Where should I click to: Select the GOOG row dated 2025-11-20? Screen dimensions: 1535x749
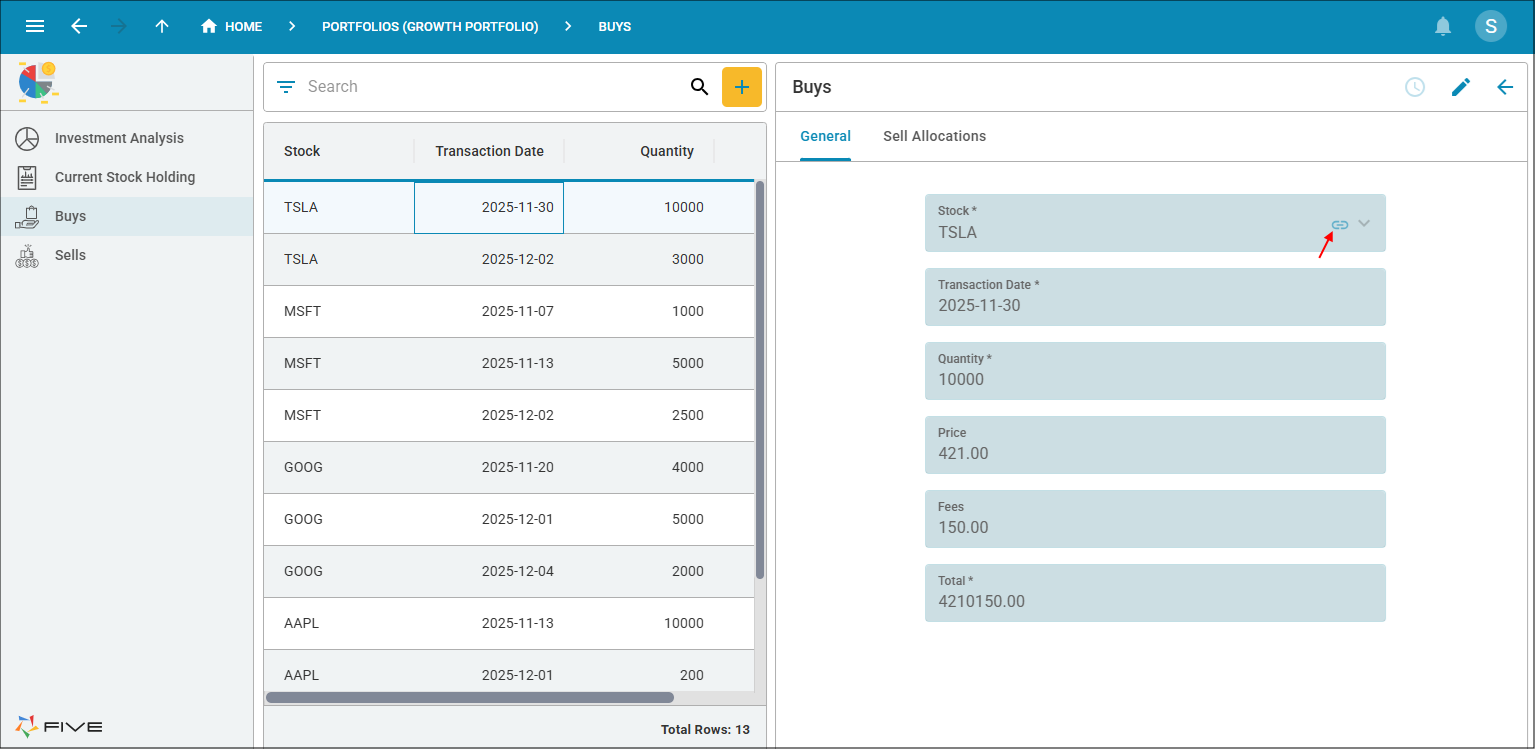(509, 468)
